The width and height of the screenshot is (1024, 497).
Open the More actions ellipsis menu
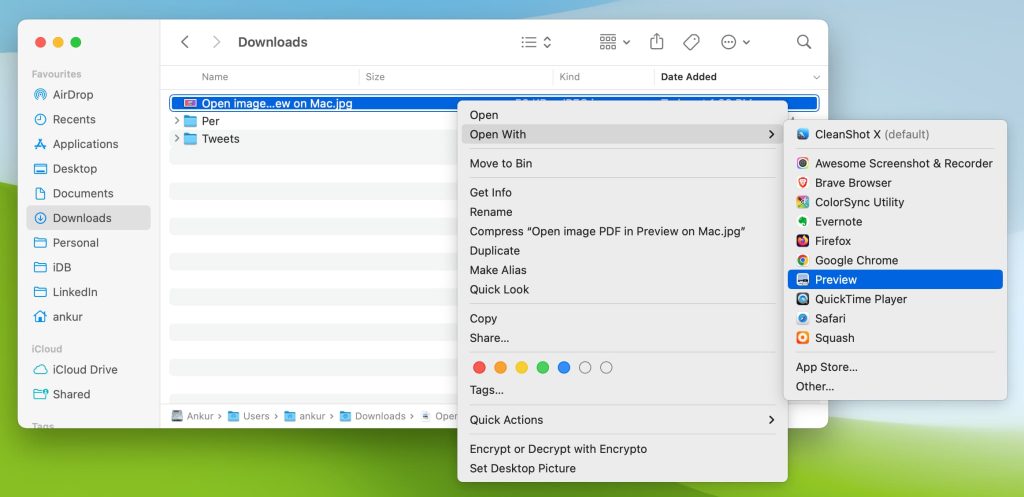(x=735, y=42)
